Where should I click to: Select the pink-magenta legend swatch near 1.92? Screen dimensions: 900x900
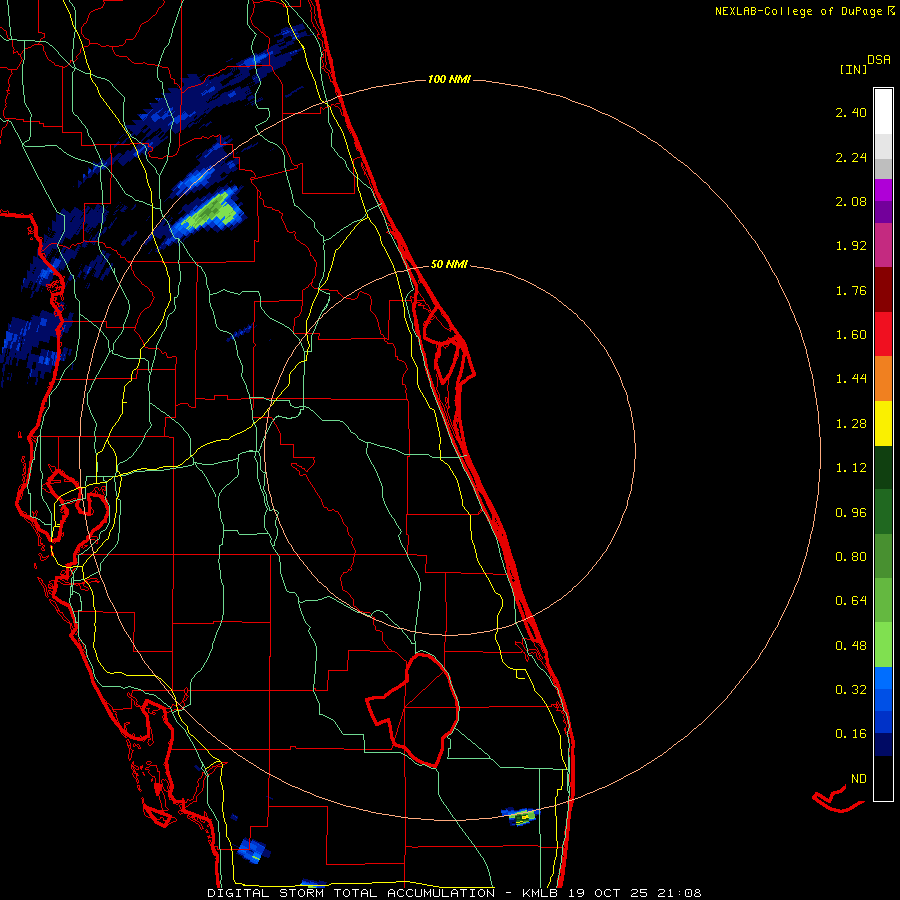pyautogui.click(x=883, y=245)
